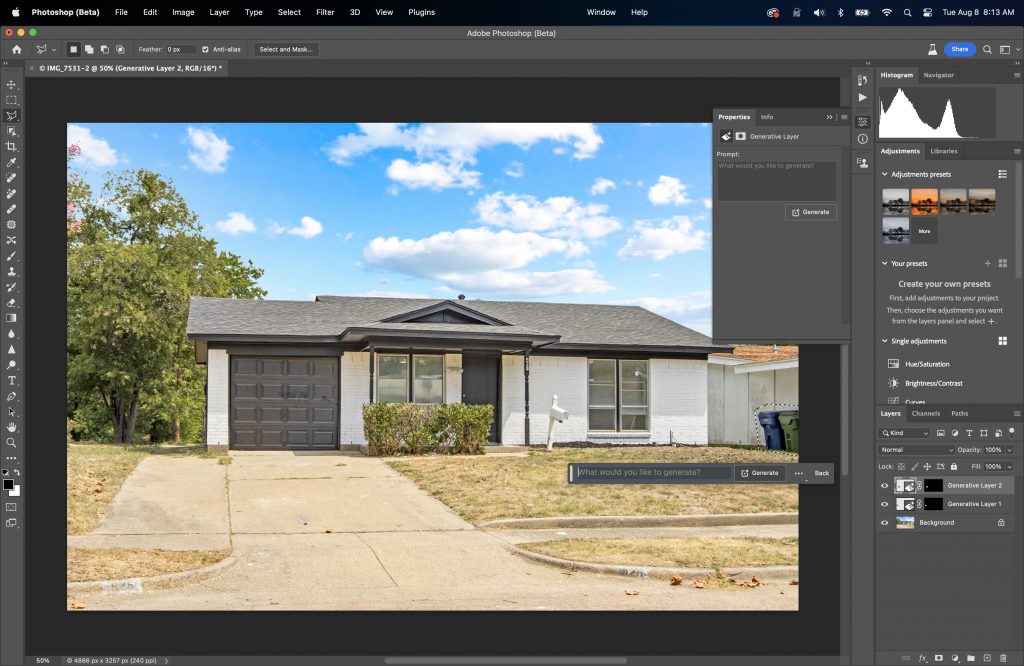Select the Hand tool
Viewport: 1024px width, 666px height.
[x=11, y=427]
